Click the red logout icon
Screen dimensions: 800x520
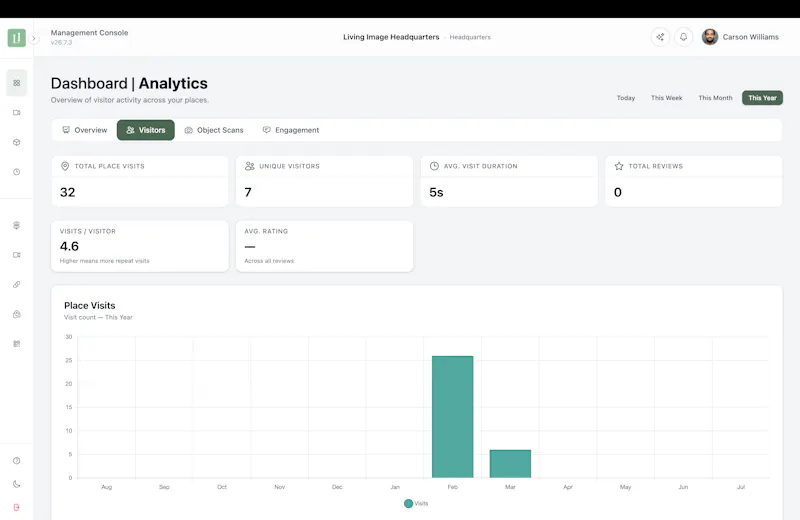coord(16,507)
